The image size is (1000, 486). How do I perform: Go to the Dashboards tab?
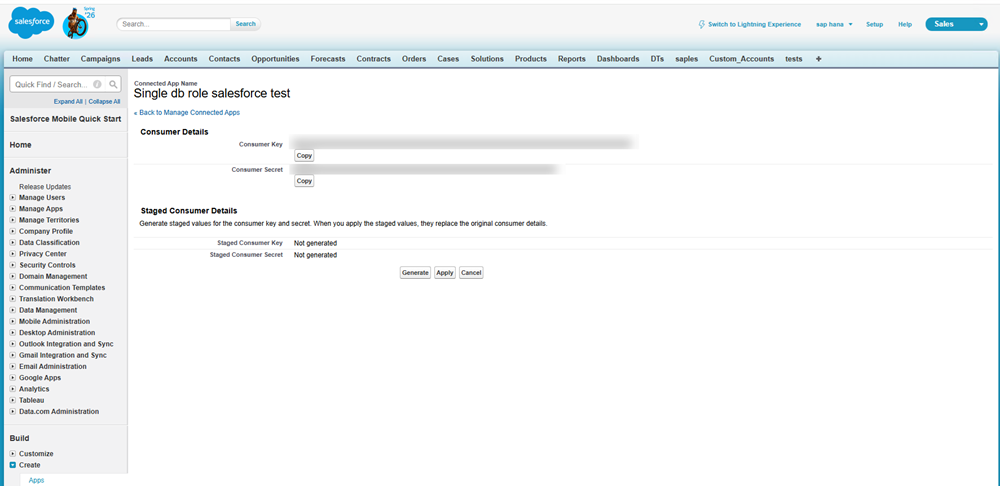(x=617, y=59)
